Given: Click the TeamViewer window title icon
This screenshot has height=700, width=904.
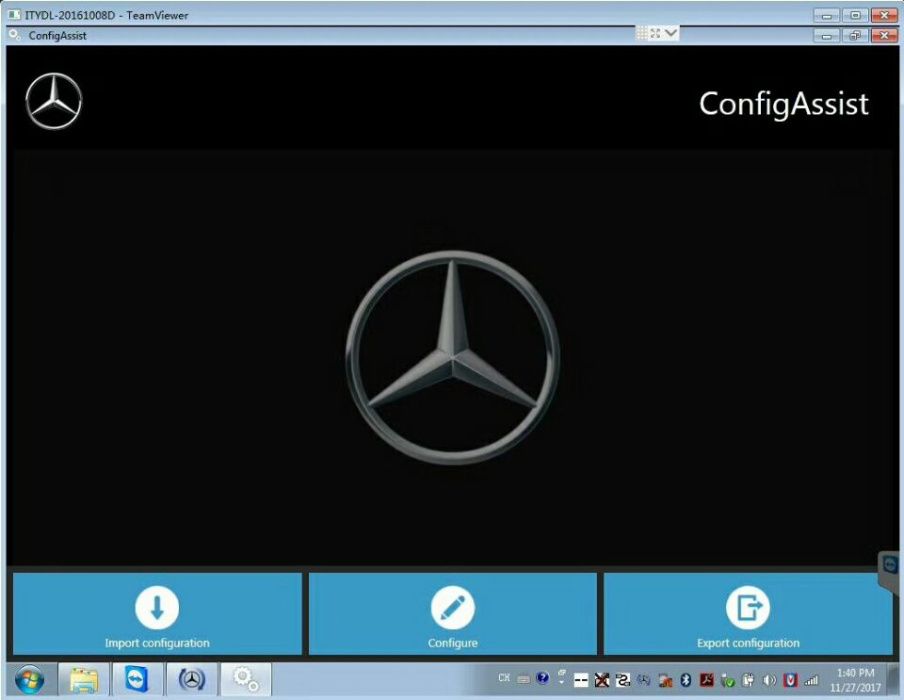Looking at the screenshot, I should coord(14,15).
